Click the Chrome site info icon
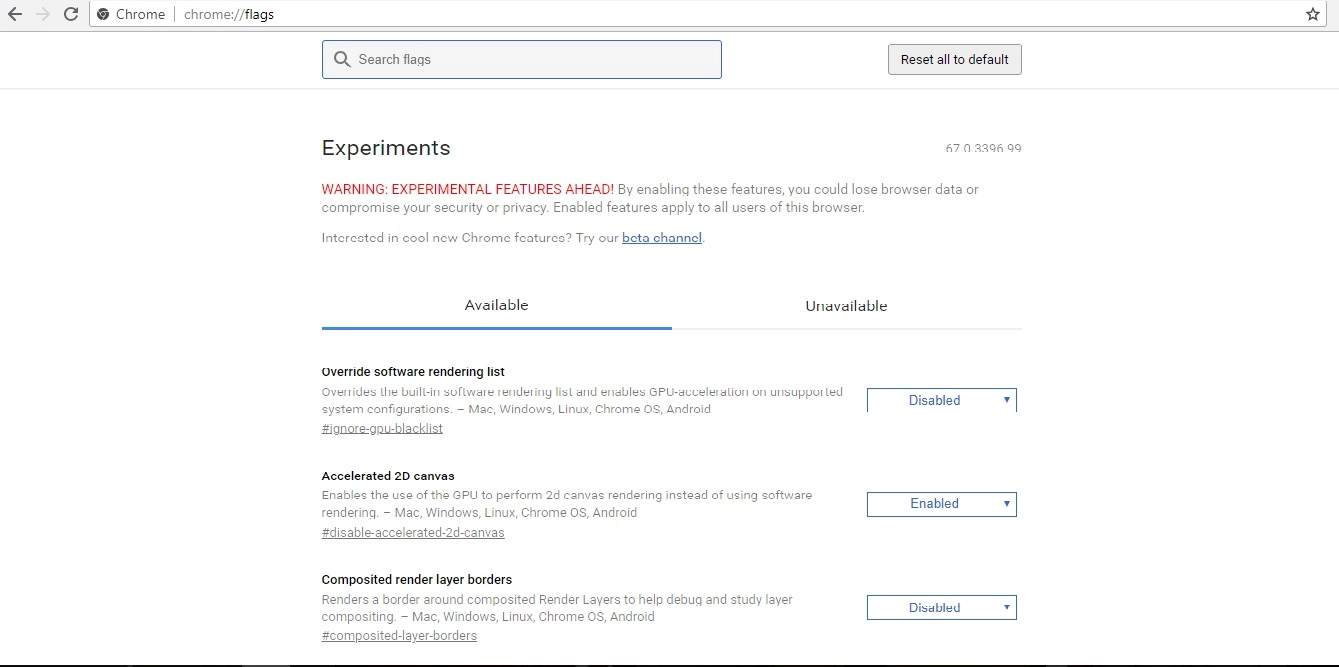The width and height of the screenshot is (1339, 667). [x=103, y=15]
